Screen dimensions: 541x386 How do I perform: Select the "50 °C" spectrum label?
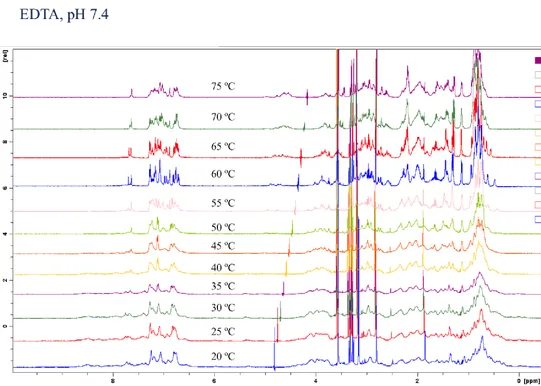[x=223, y=228]
